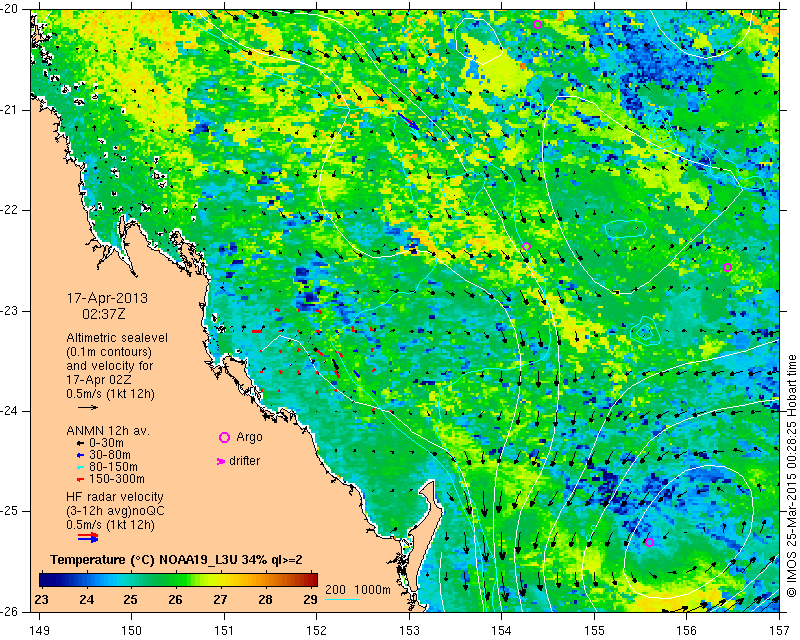Click the magenta drifter legend icon

coord(221,461)
